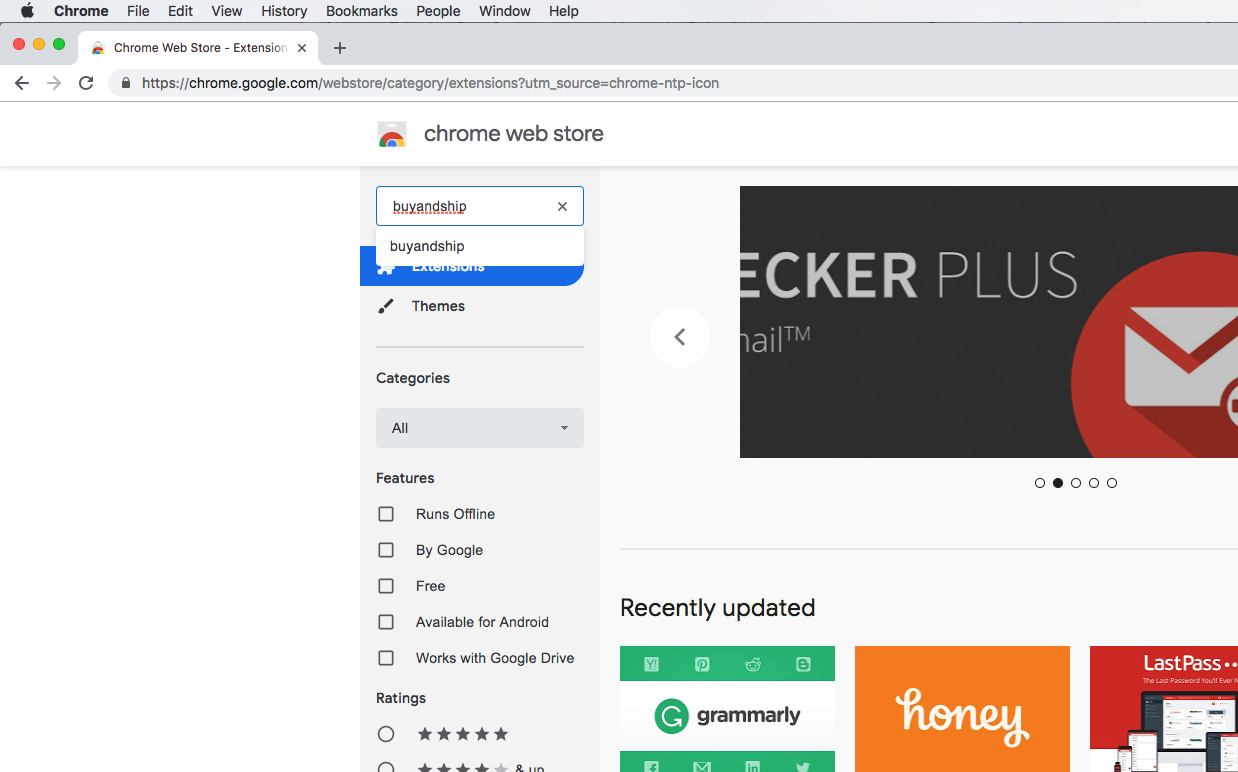The height and width of the screenshot is (772, 1238).
Task: Click the browser reload icon
Action: click(x=86, y=83)
